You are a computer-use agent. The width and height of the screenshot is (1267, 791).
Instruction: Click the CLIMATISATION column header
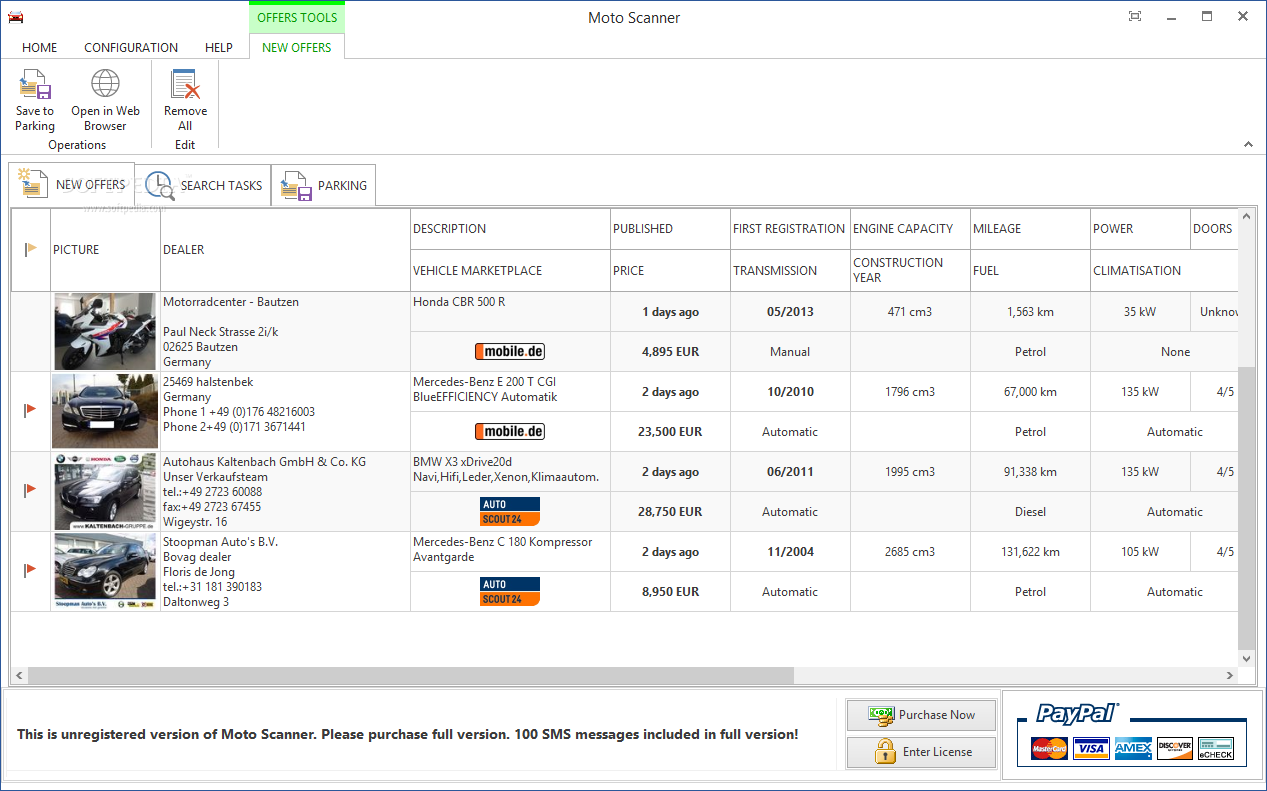[x=1164, y=271]
